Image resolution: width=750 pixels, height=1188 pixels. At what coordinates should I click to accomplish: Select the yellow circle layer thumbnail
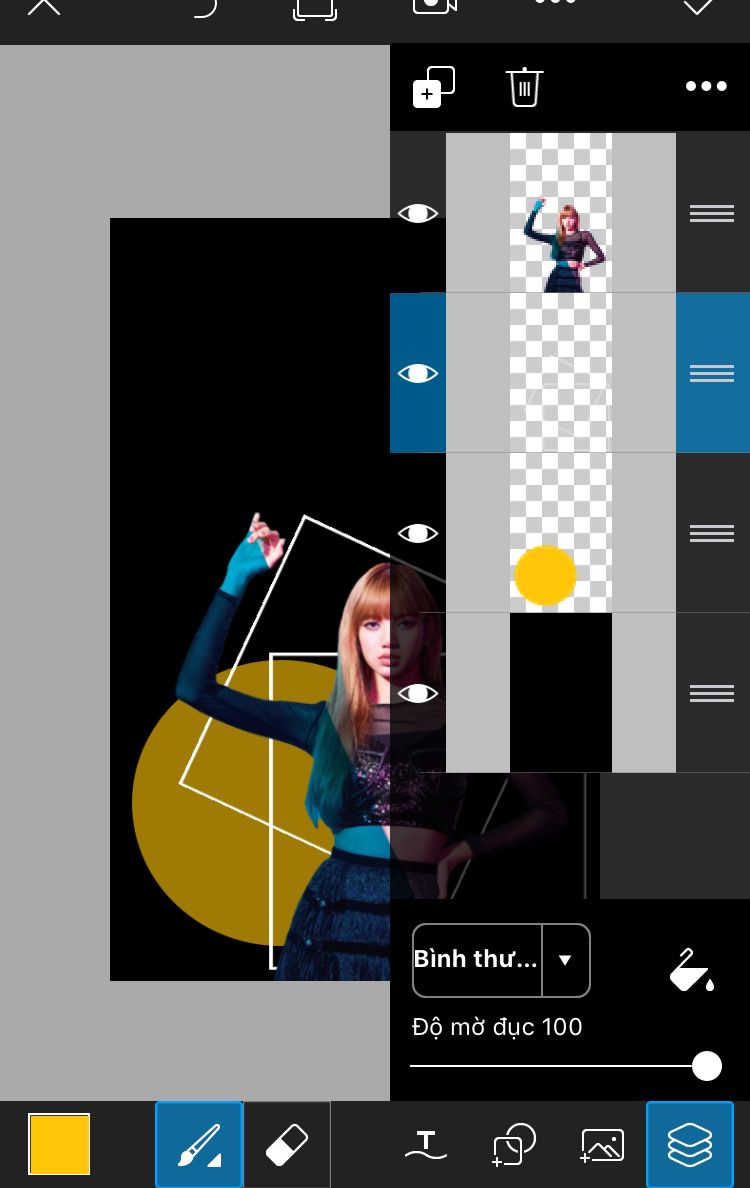coord(561,533)
